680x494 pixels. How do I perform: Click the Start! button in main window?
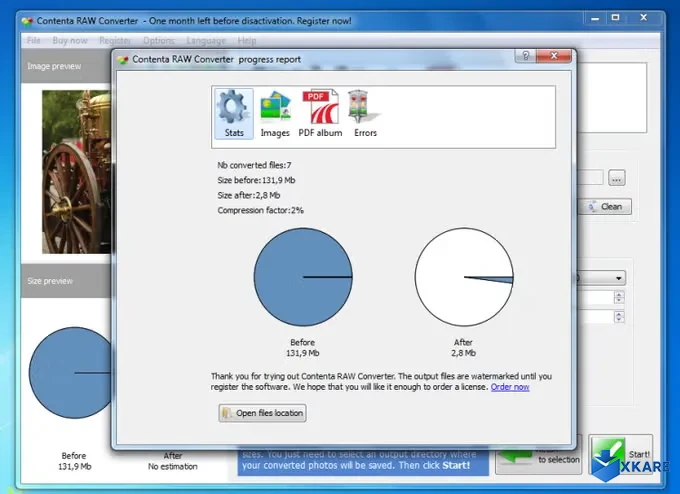coord(621,455)
